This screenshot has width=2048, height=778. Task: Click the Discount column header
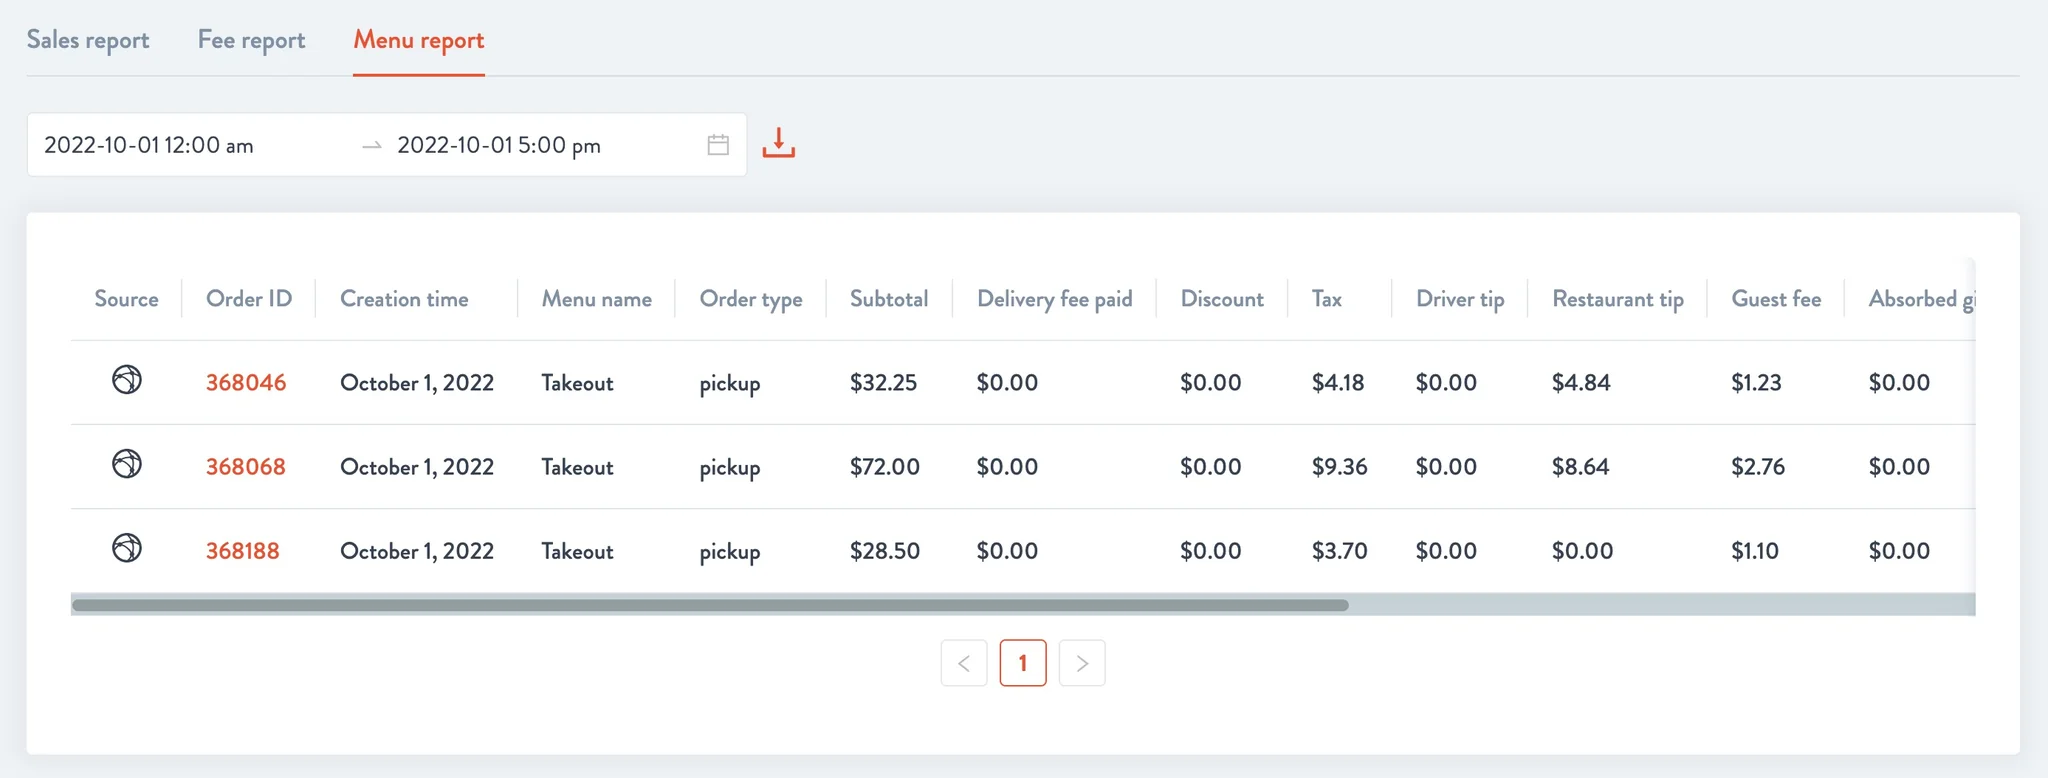pos(1222,299)
